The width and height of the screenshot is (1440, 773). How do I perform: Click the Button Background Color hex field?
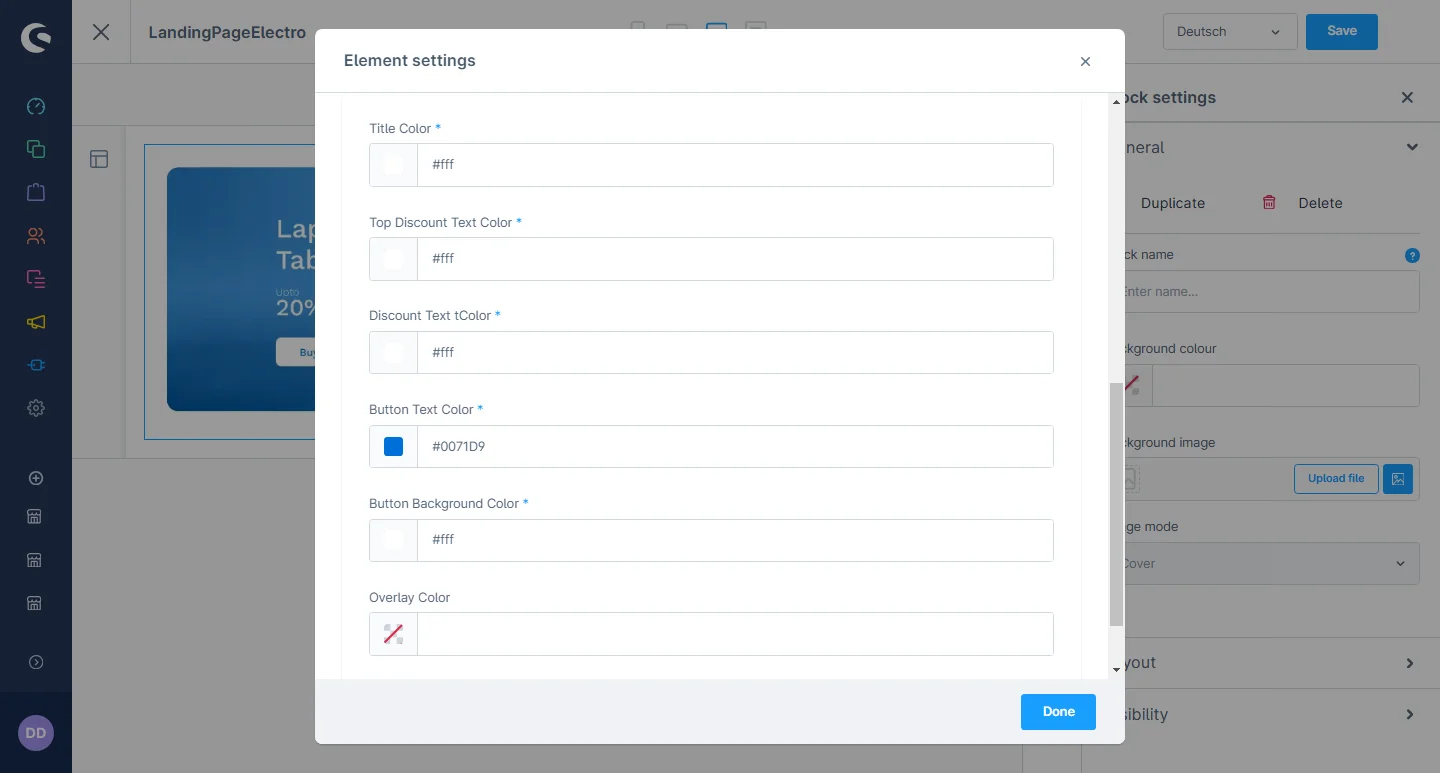[734, 540]
